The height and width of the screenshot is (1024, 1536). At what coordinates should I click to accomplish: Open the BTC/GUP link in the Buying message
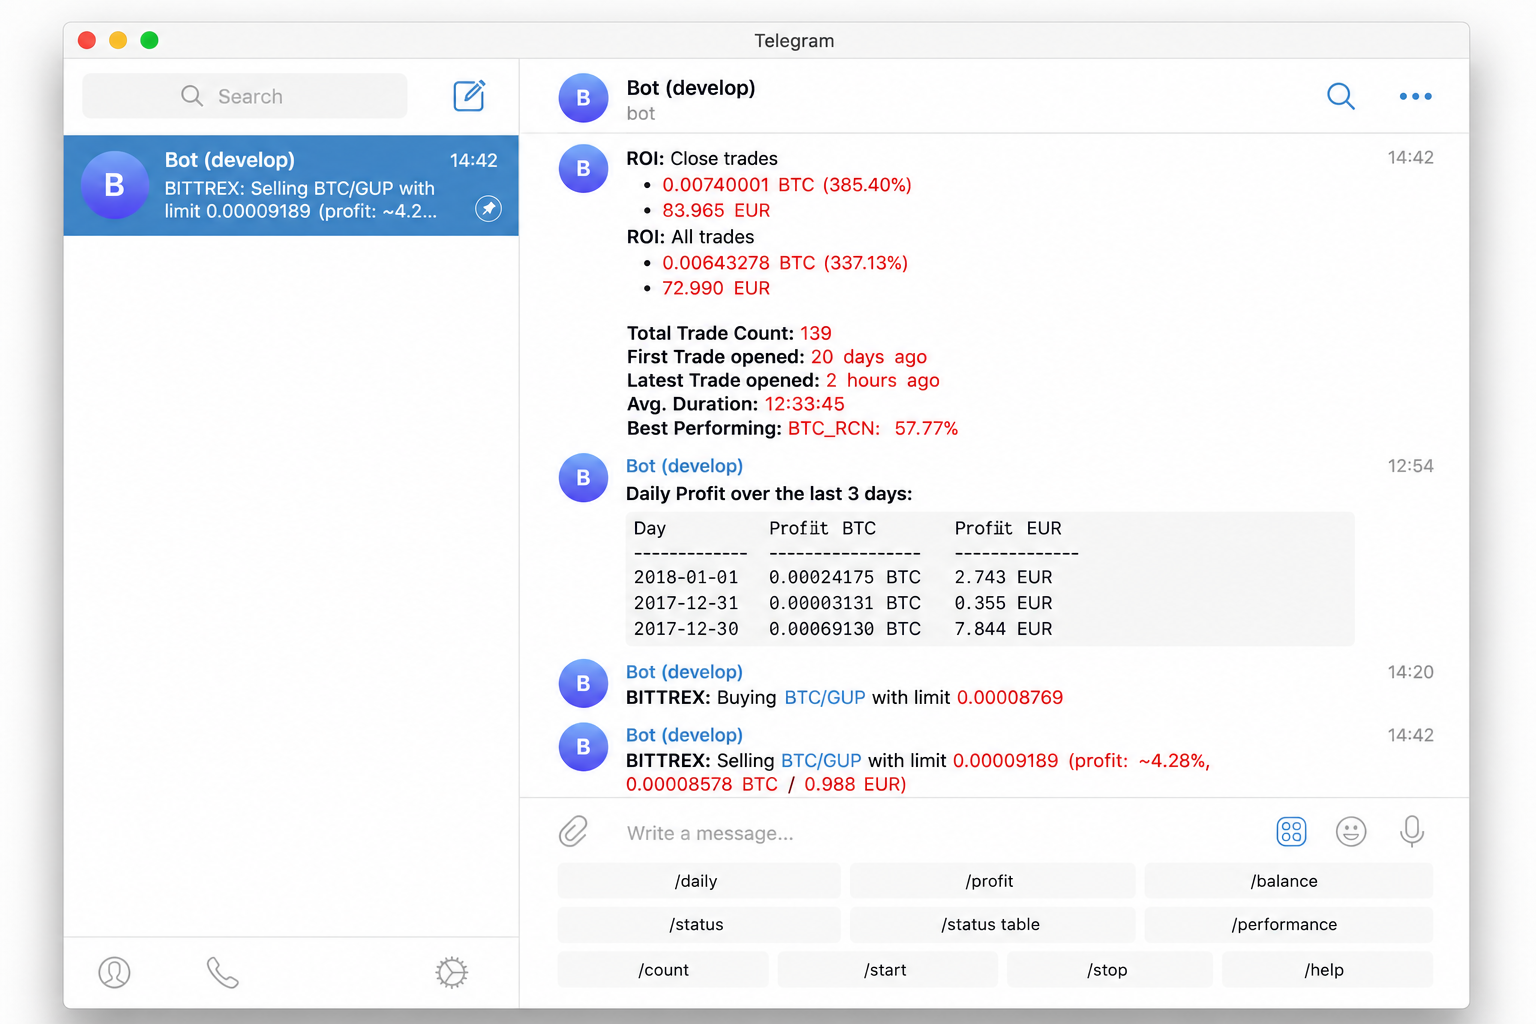[x=825, y=697]
